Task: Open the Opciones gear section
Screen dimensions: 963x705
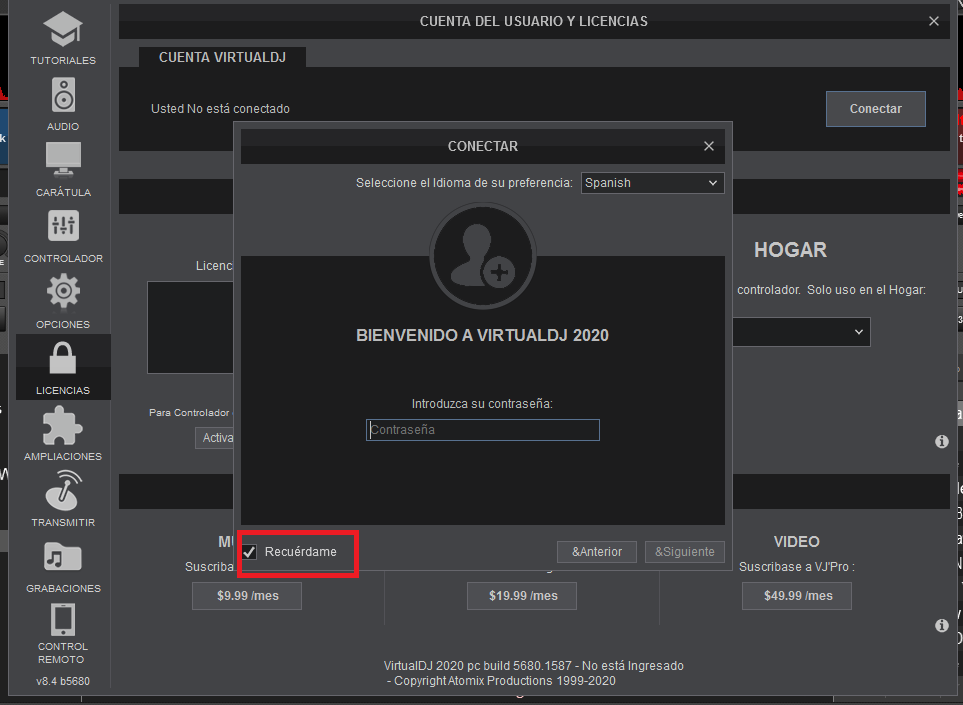Action: (x=63, y=302)
